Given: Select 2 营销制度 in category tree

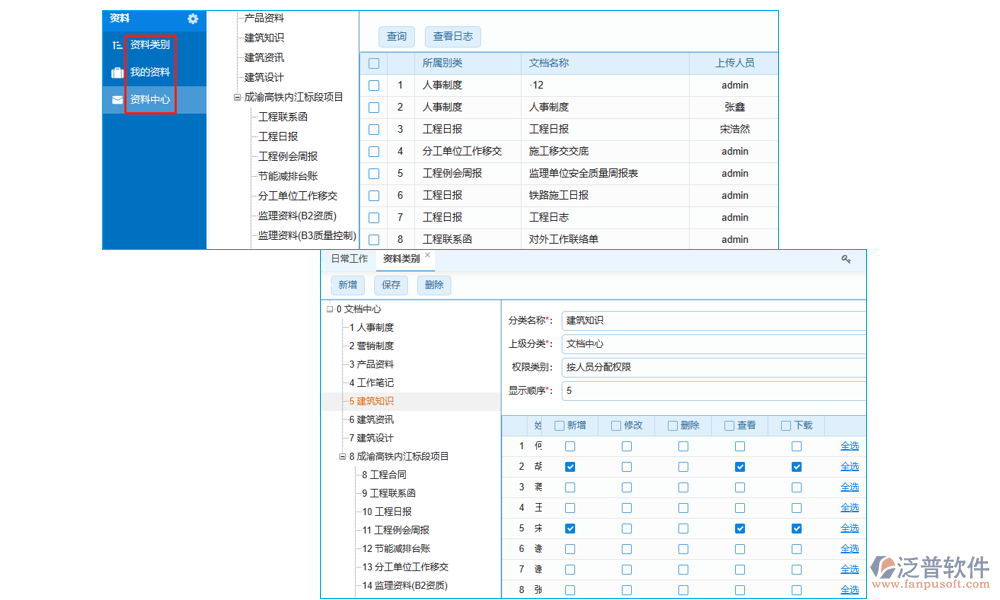Looking at the screenshot, I should [372, 346].
